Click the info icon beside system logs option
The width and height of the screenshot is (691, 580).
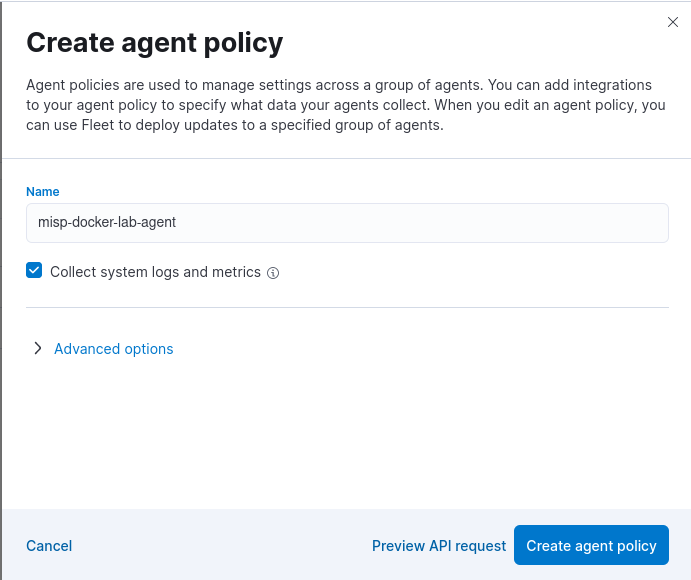click(x=273, y=273)
